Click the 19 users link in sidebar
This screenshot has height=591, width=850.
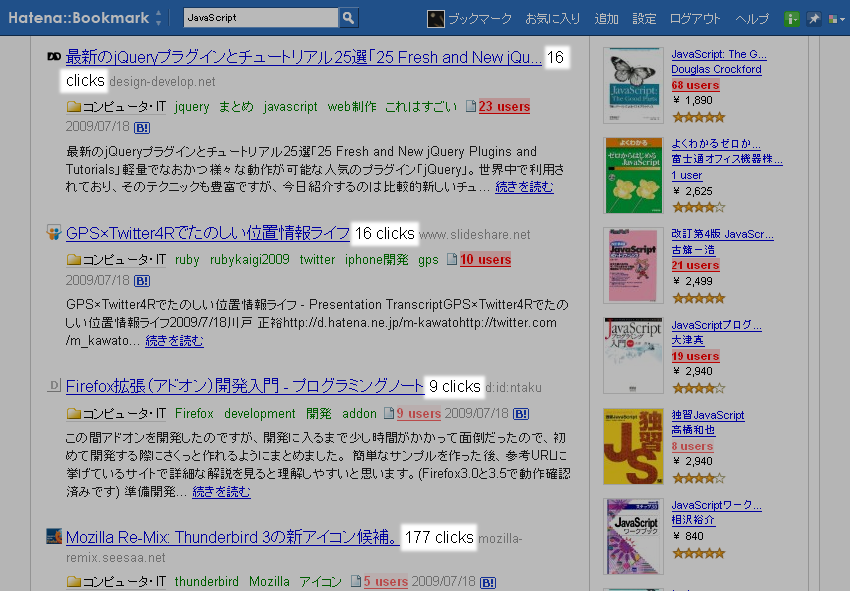695,356
